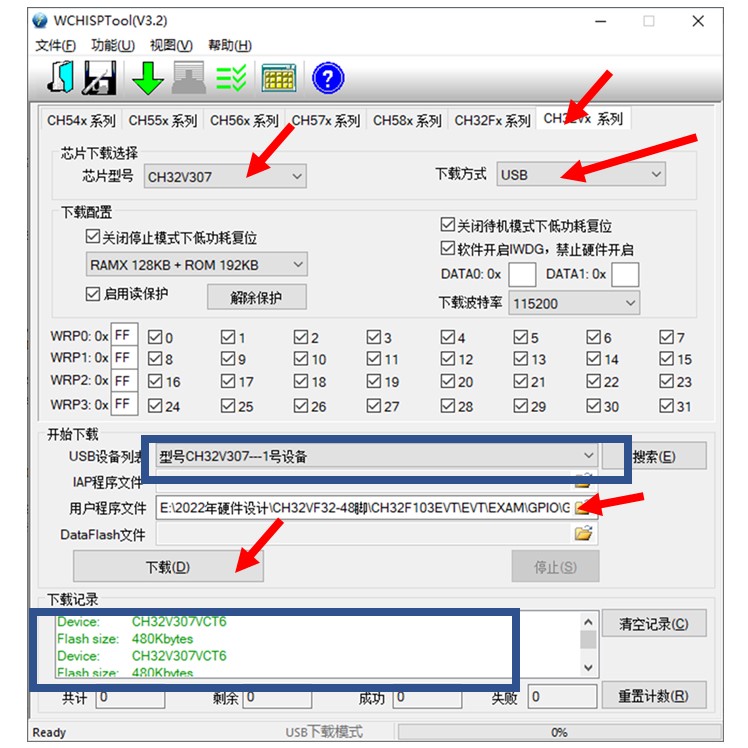Click the 重置计数(R) reset count button
This screenshot has height=748, width=748.
(654, 696)
